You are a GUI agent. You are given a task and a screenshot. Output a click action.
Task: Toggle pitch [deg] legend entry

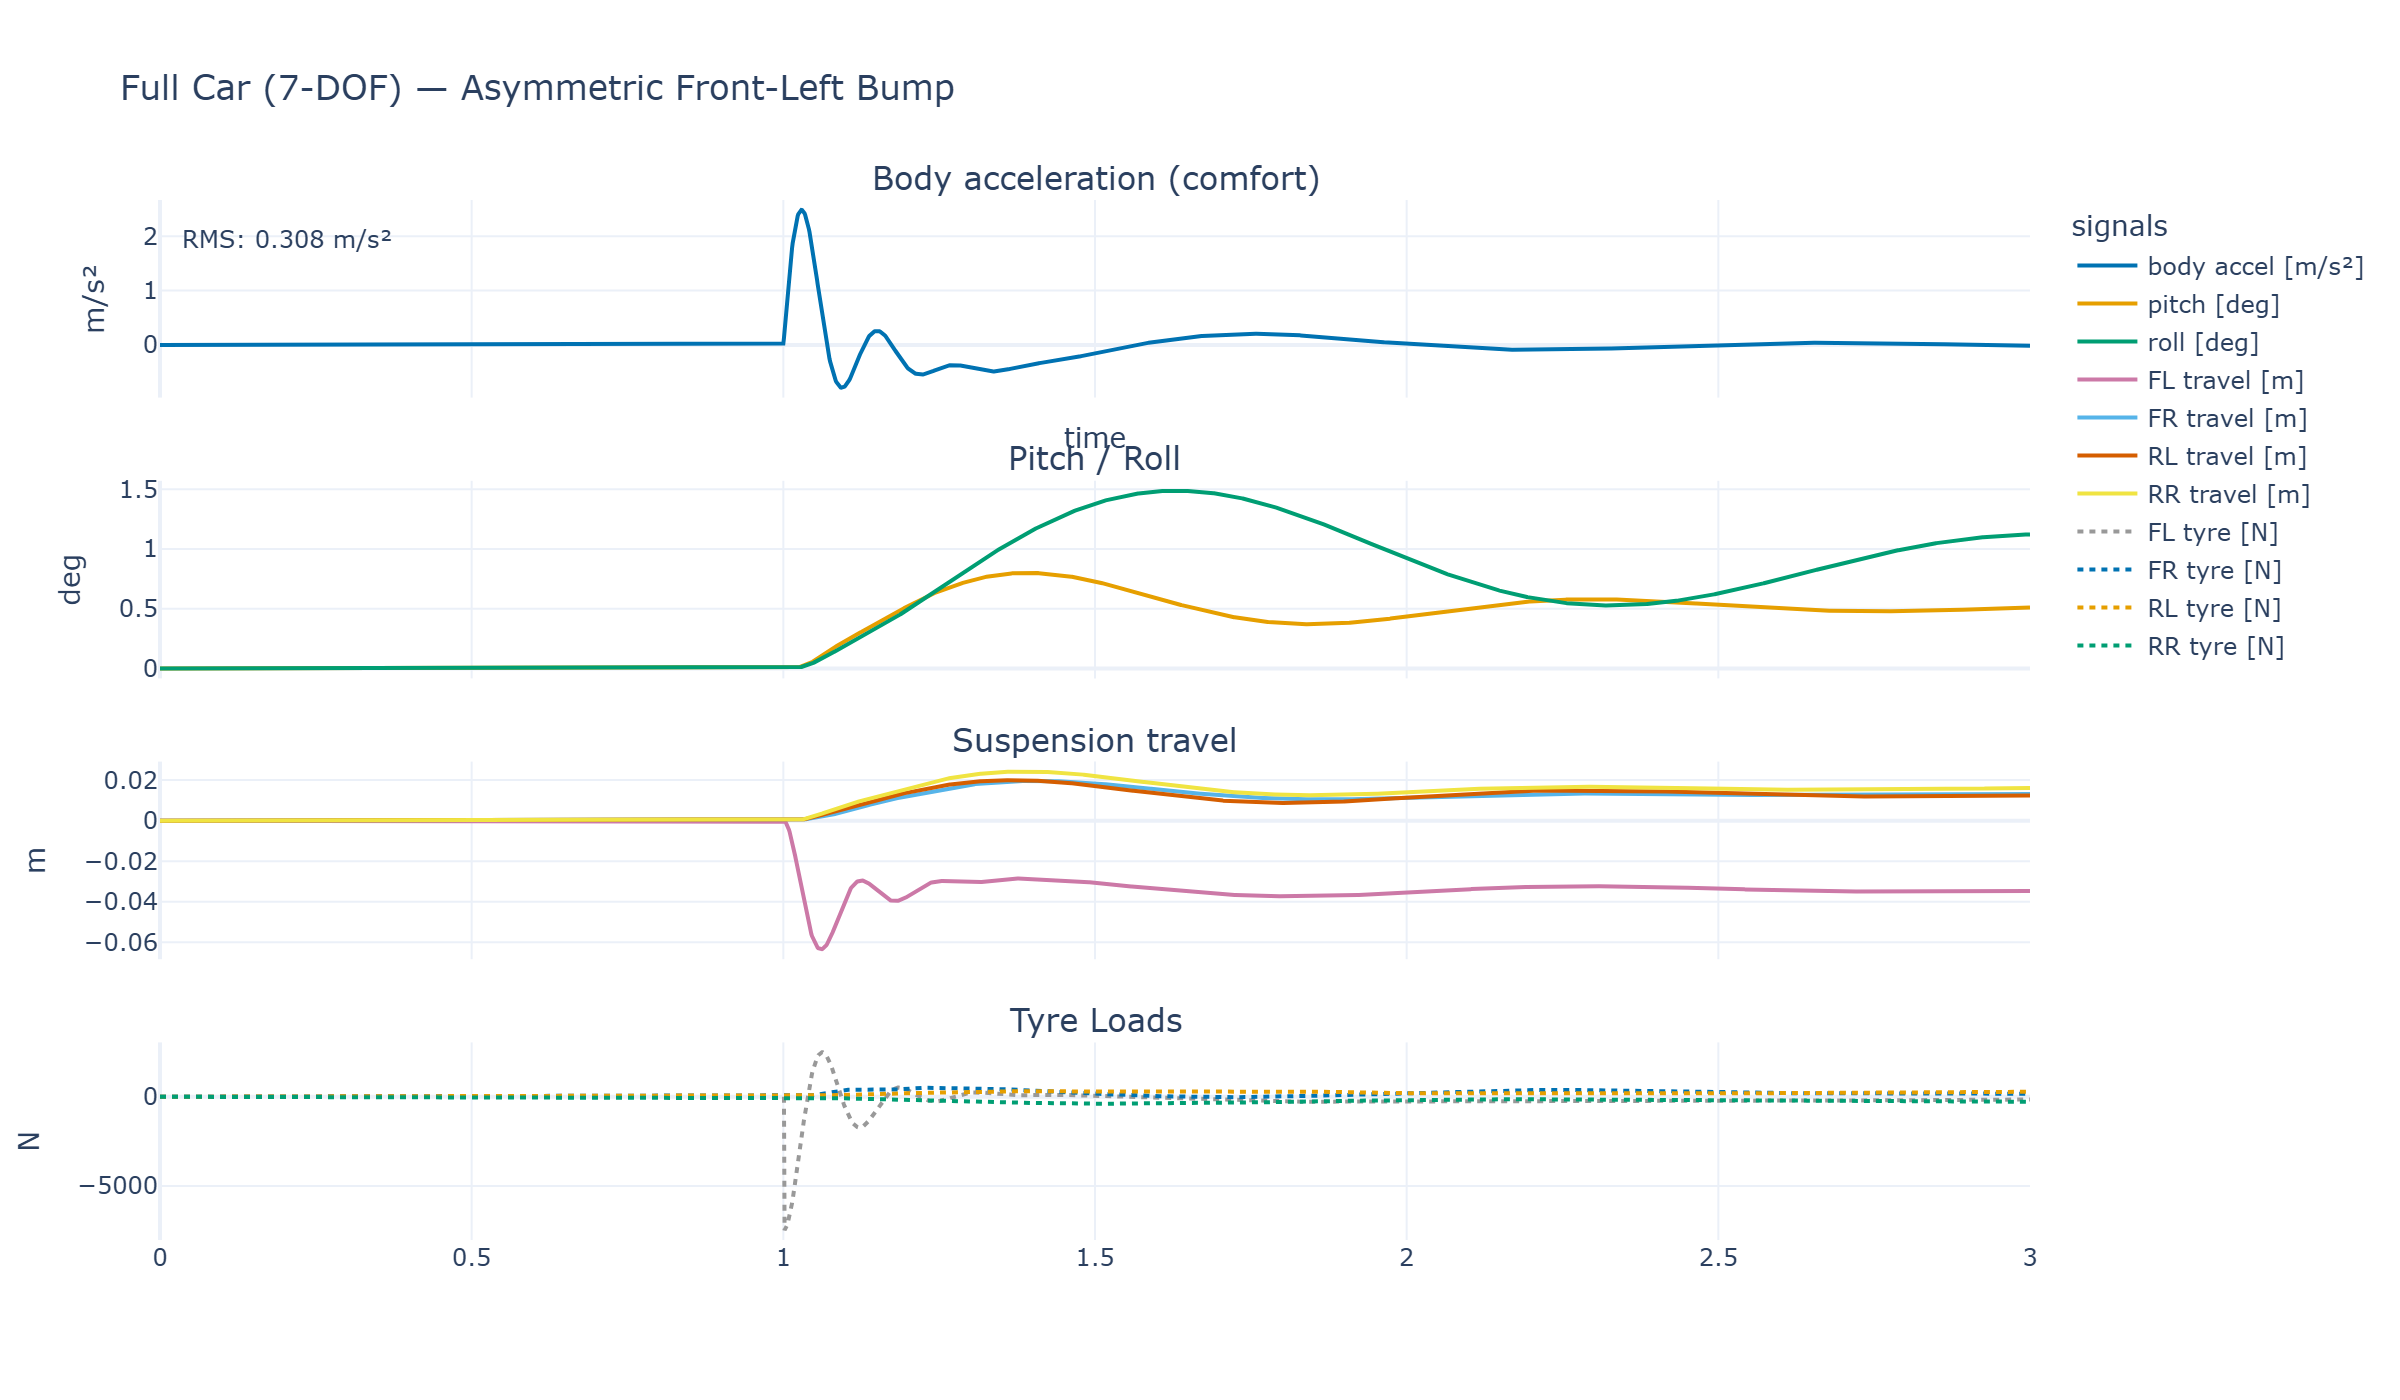(x=2178, y=304)
